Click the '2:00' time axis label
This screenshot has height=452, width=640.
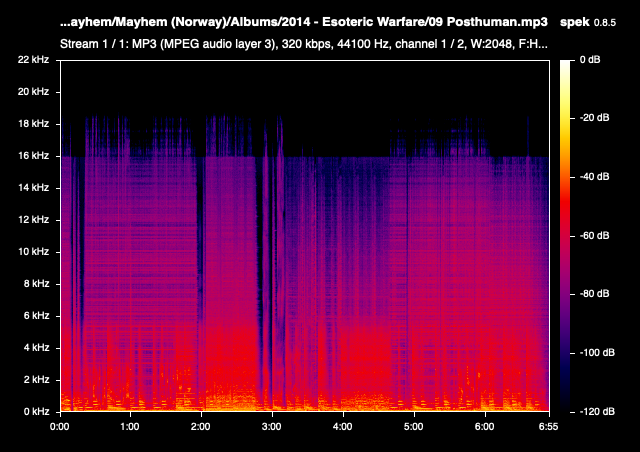coord(200,427)
